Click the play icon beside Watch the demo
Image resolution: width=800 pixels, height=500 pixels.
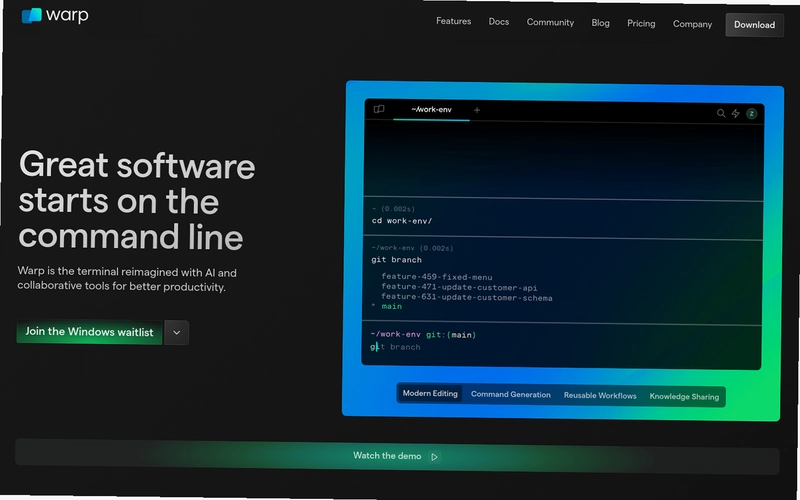(434, 457)
